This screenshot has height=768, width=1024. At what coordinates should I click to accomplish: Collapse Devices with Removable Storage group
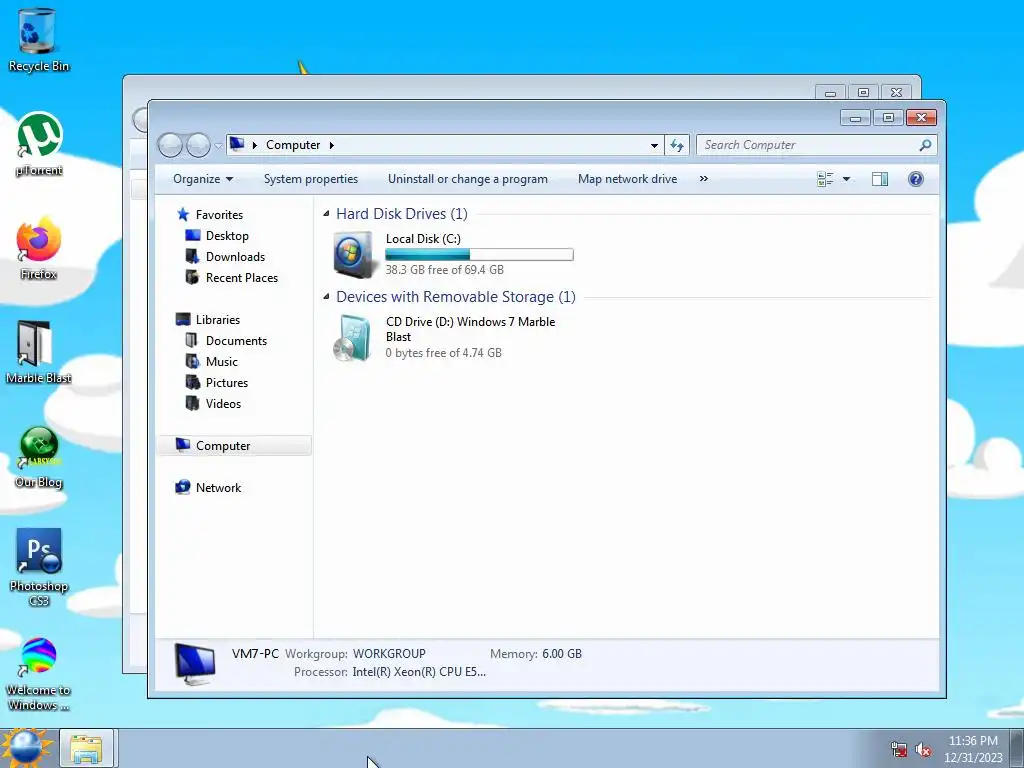[x=326, y=296]
